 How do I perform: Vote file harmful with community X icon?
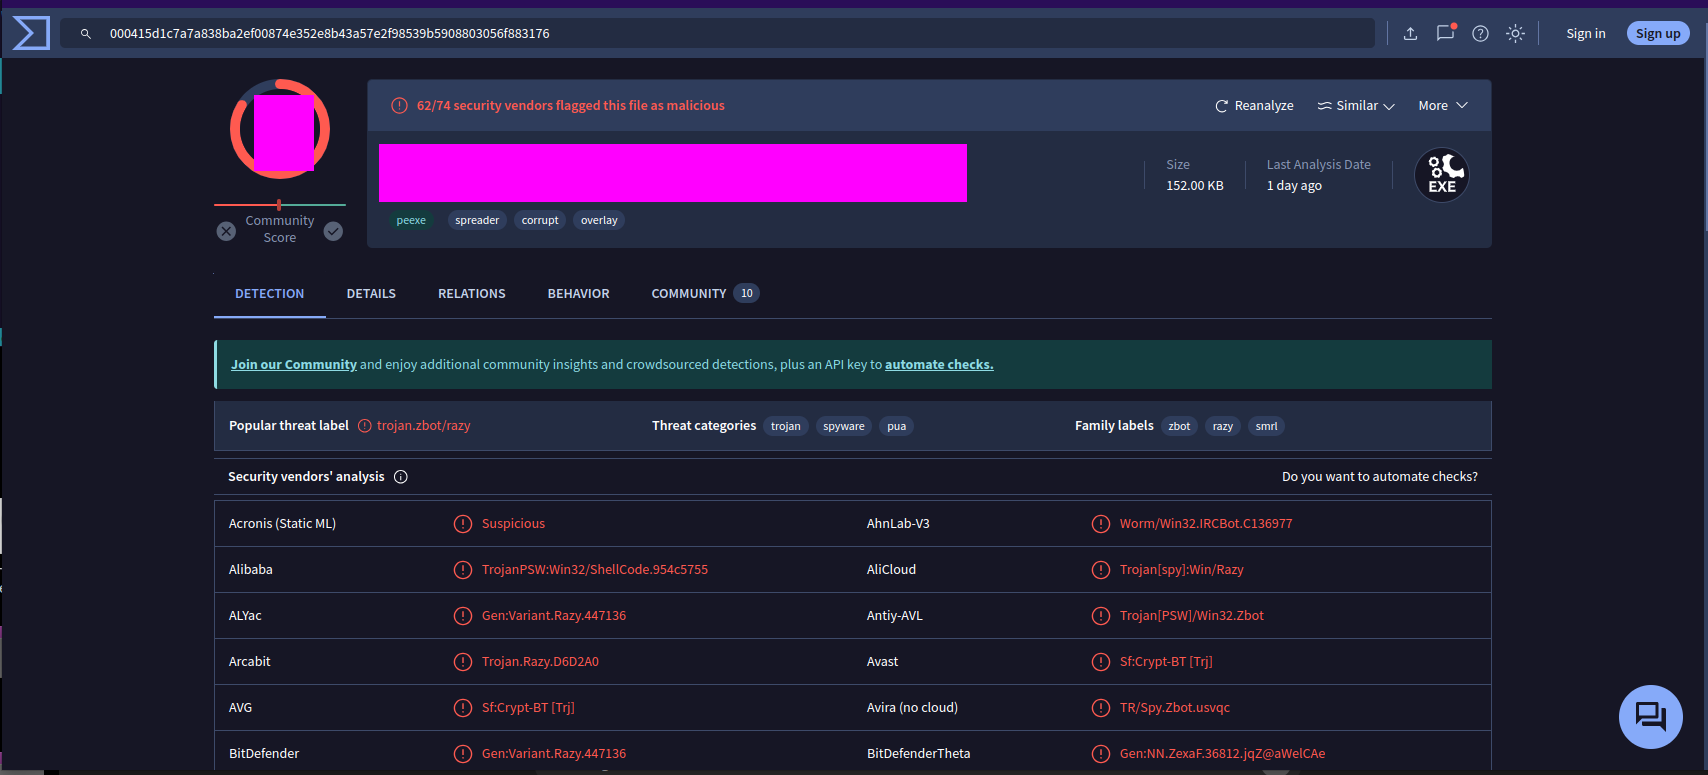227,231
